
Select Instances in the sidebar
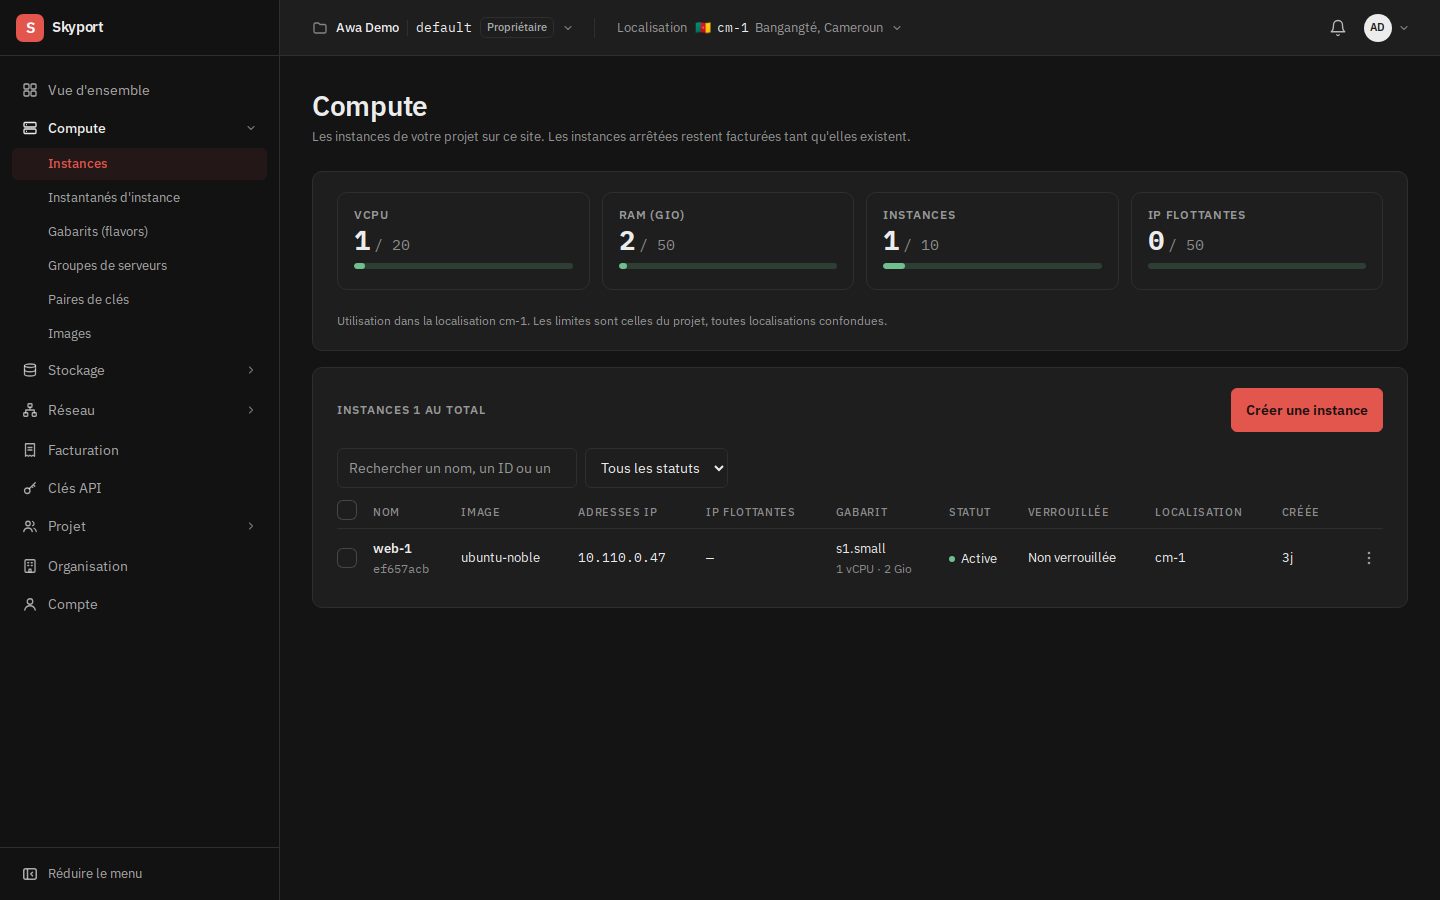click(x=139, y=164)
